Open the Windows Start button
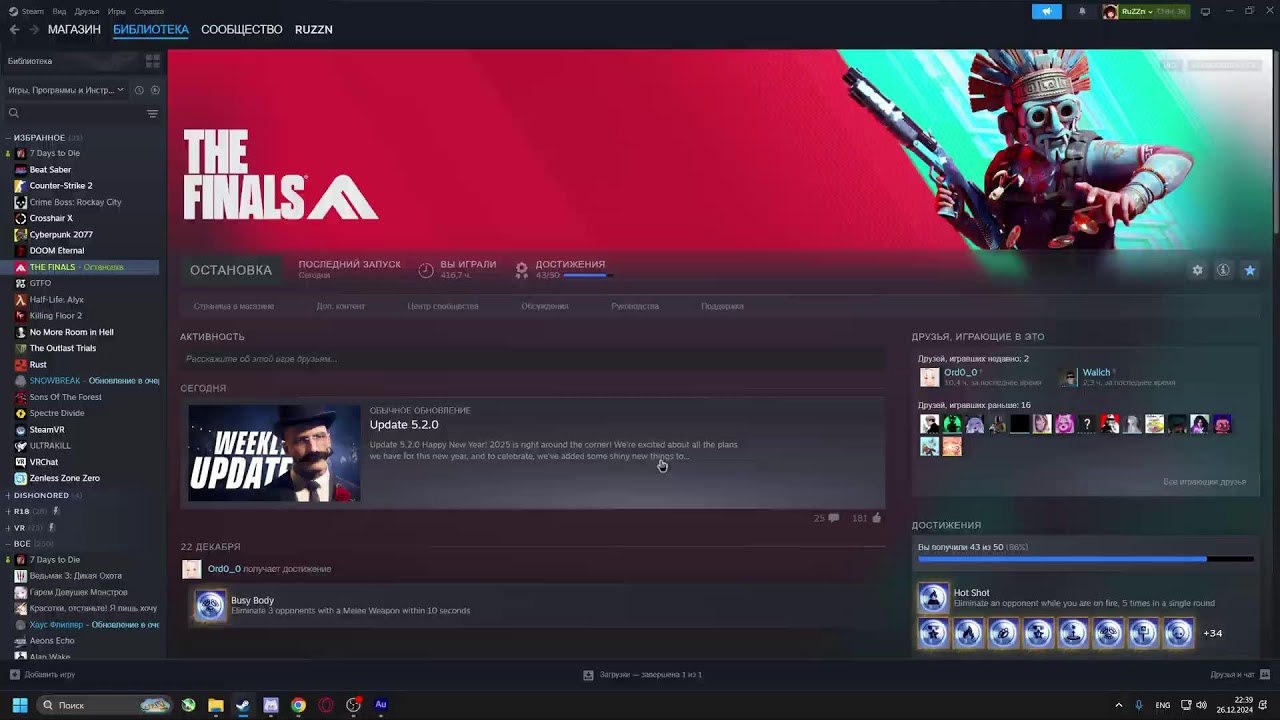1280x720 pixels. [x=19, y=705]
